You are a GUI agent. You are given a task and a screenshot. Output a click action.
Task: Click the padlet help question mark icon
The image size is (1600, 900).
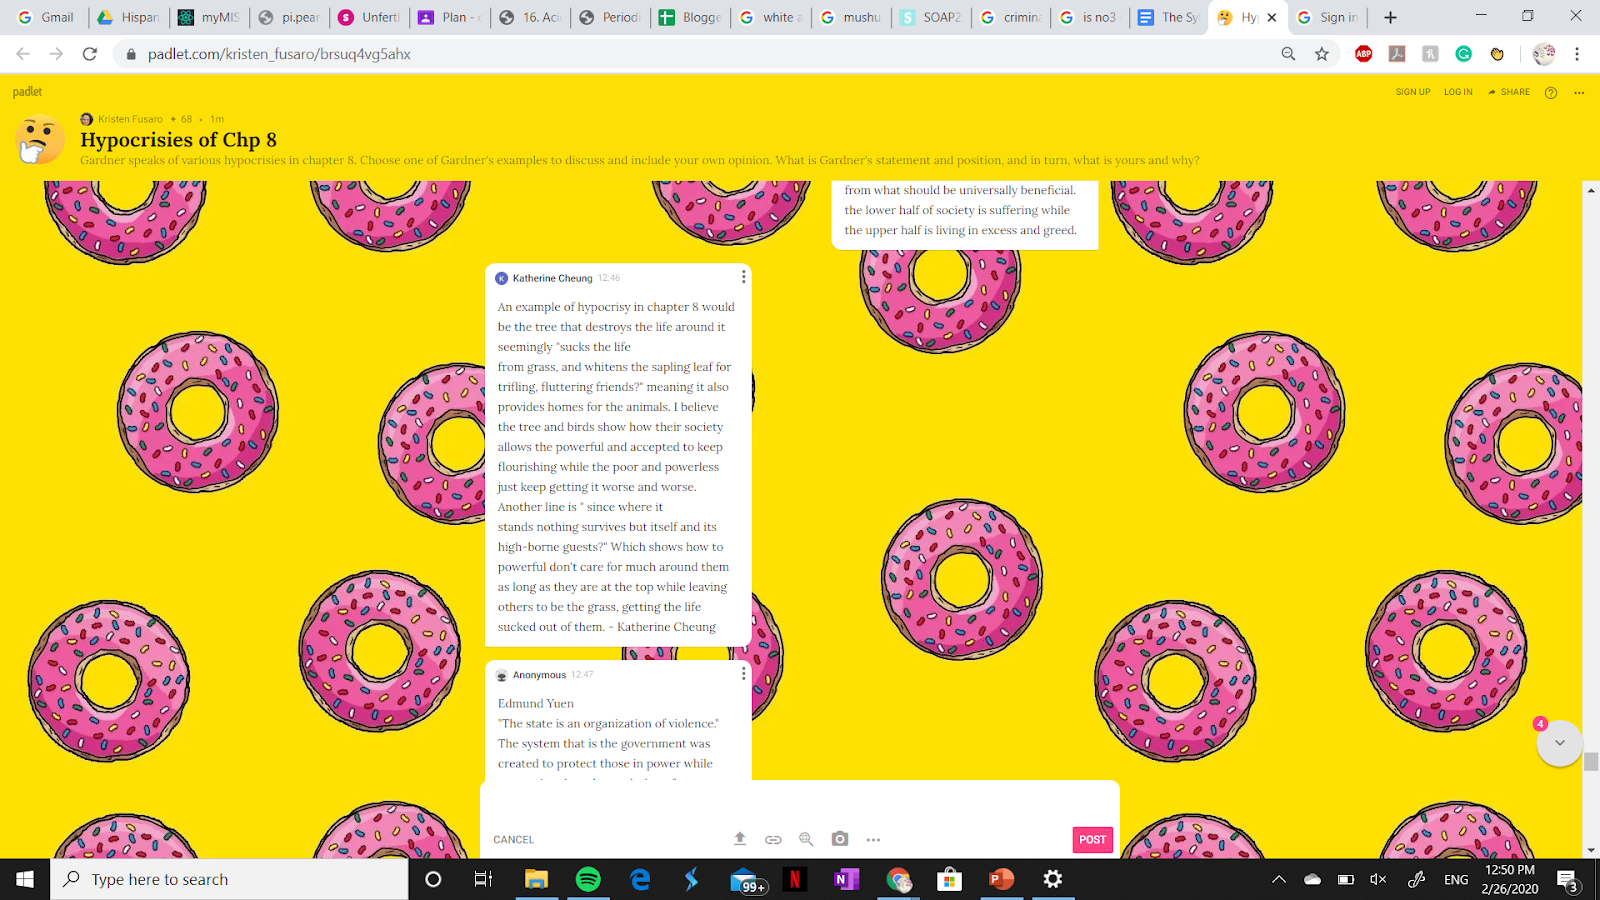1551,92
